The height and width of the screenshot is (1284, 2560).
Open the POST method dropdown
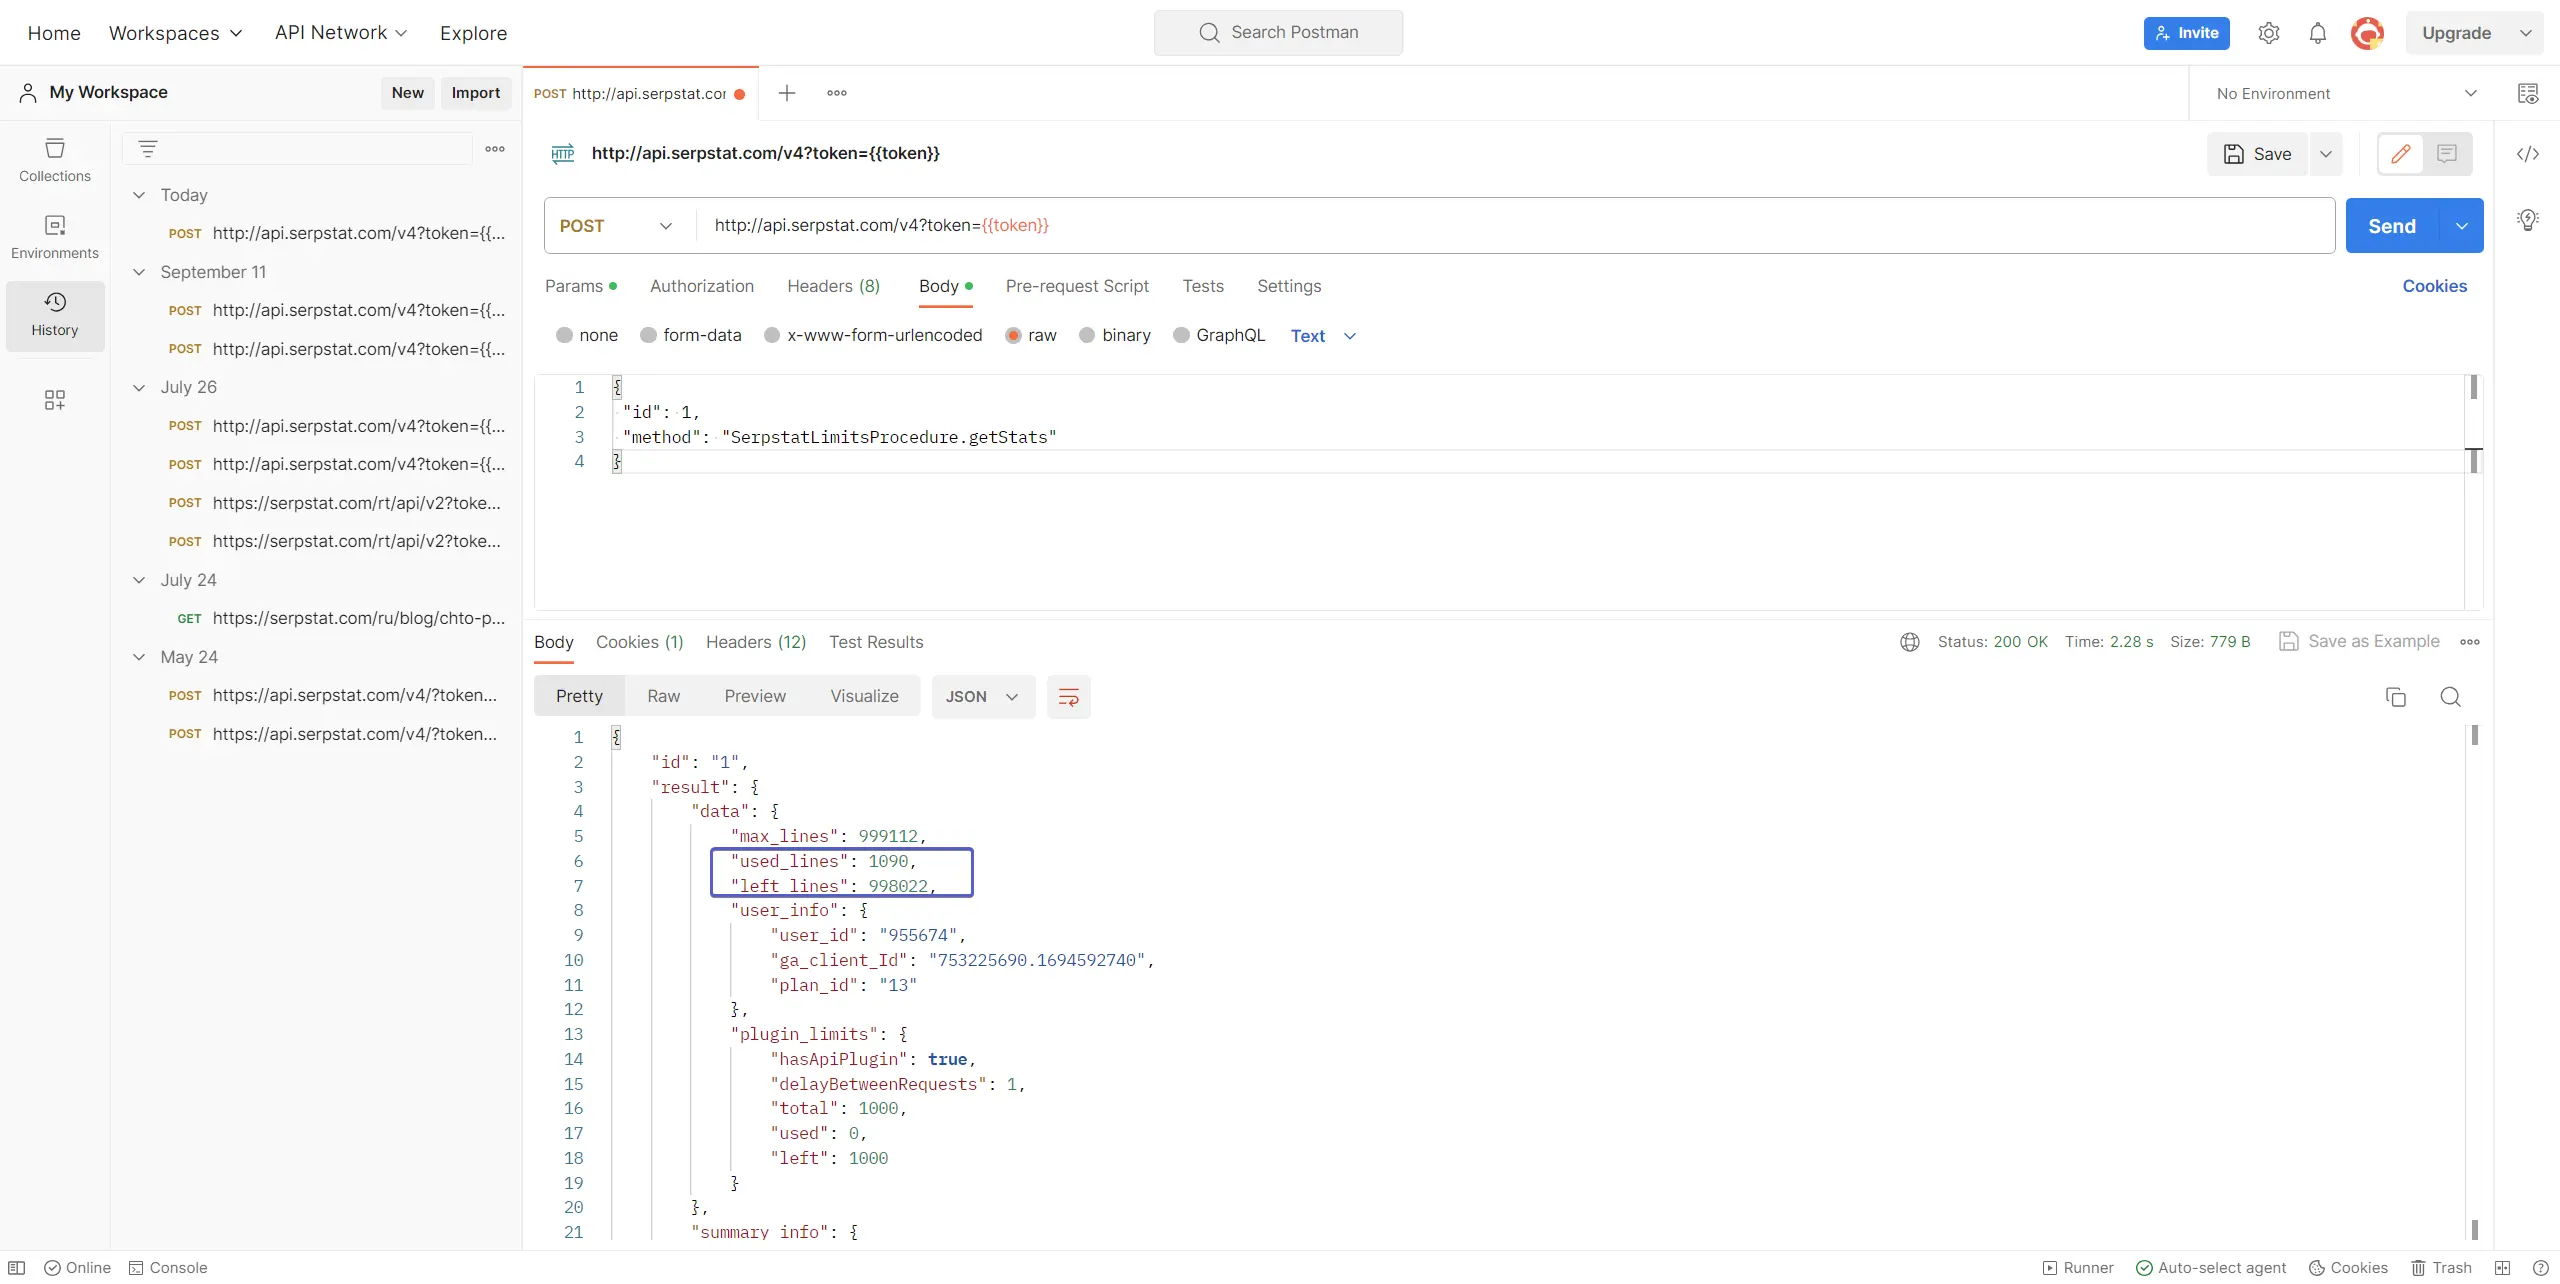click(x=619, y=226)
